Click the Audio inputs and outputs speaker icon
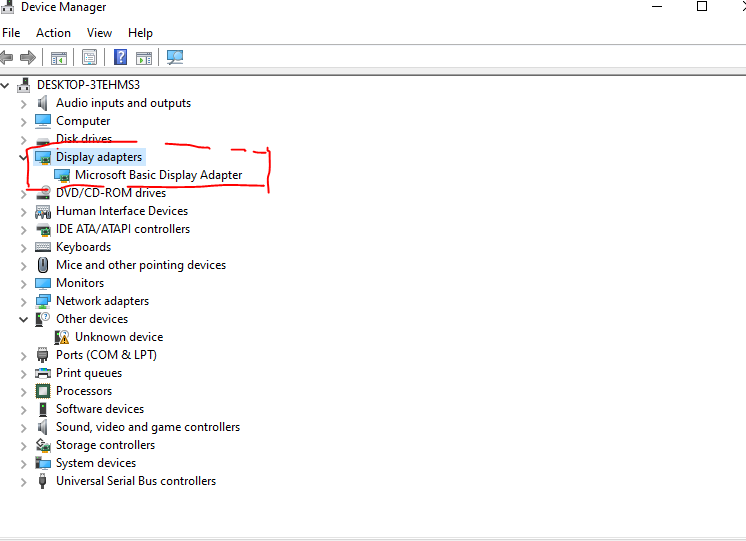 (x=42, y=103)
